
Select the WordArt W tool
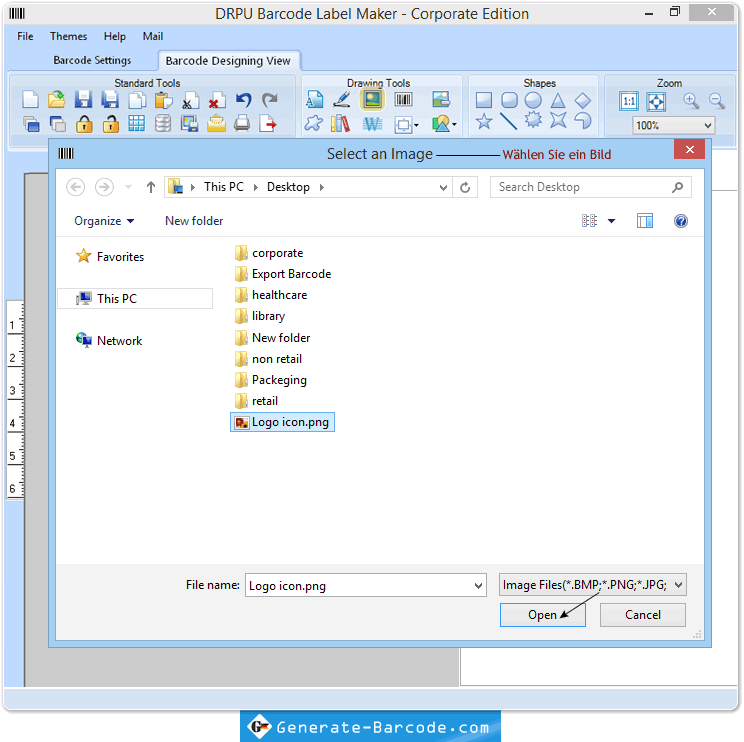tap(372, 124)
